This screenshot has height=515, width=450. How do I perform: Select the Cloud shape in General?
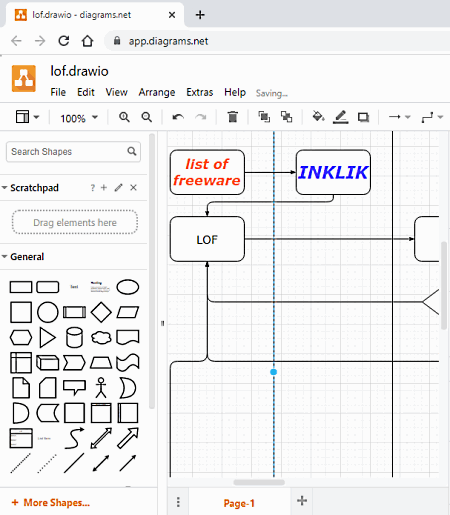pyautogui.click(x=101, y=338)
